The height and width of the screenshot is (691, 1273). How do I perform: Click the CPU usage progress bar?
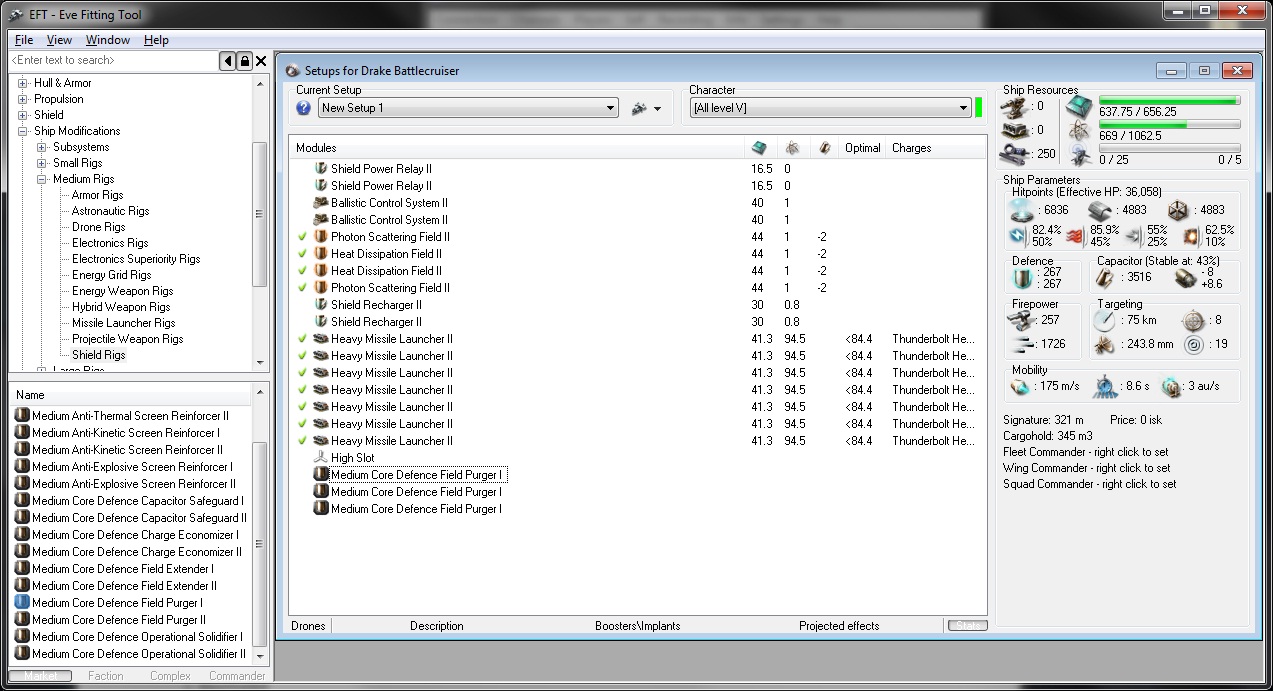click(x=1169, y=101)
